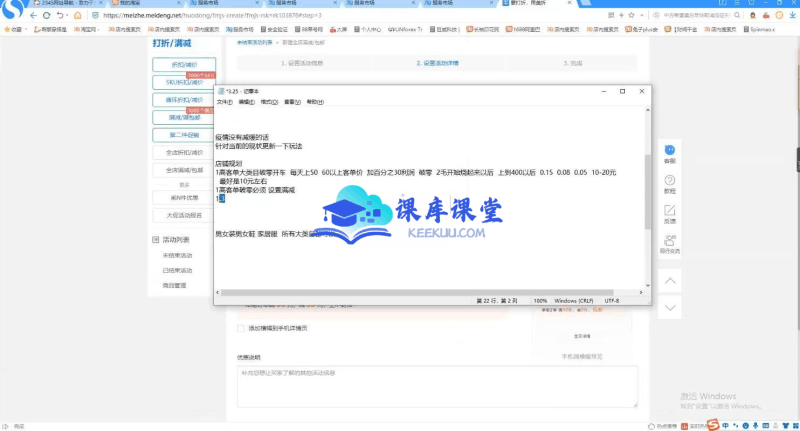Open the 教程 tutorial question icon
800x431 pixels.
[670, 184]
